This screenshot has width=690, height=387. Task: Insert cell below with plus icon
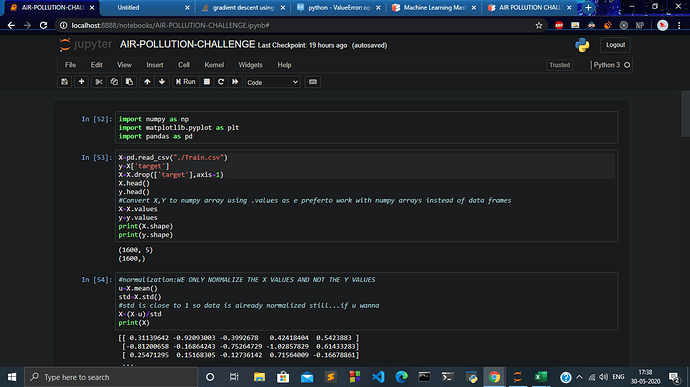click(x=81, y=82)
